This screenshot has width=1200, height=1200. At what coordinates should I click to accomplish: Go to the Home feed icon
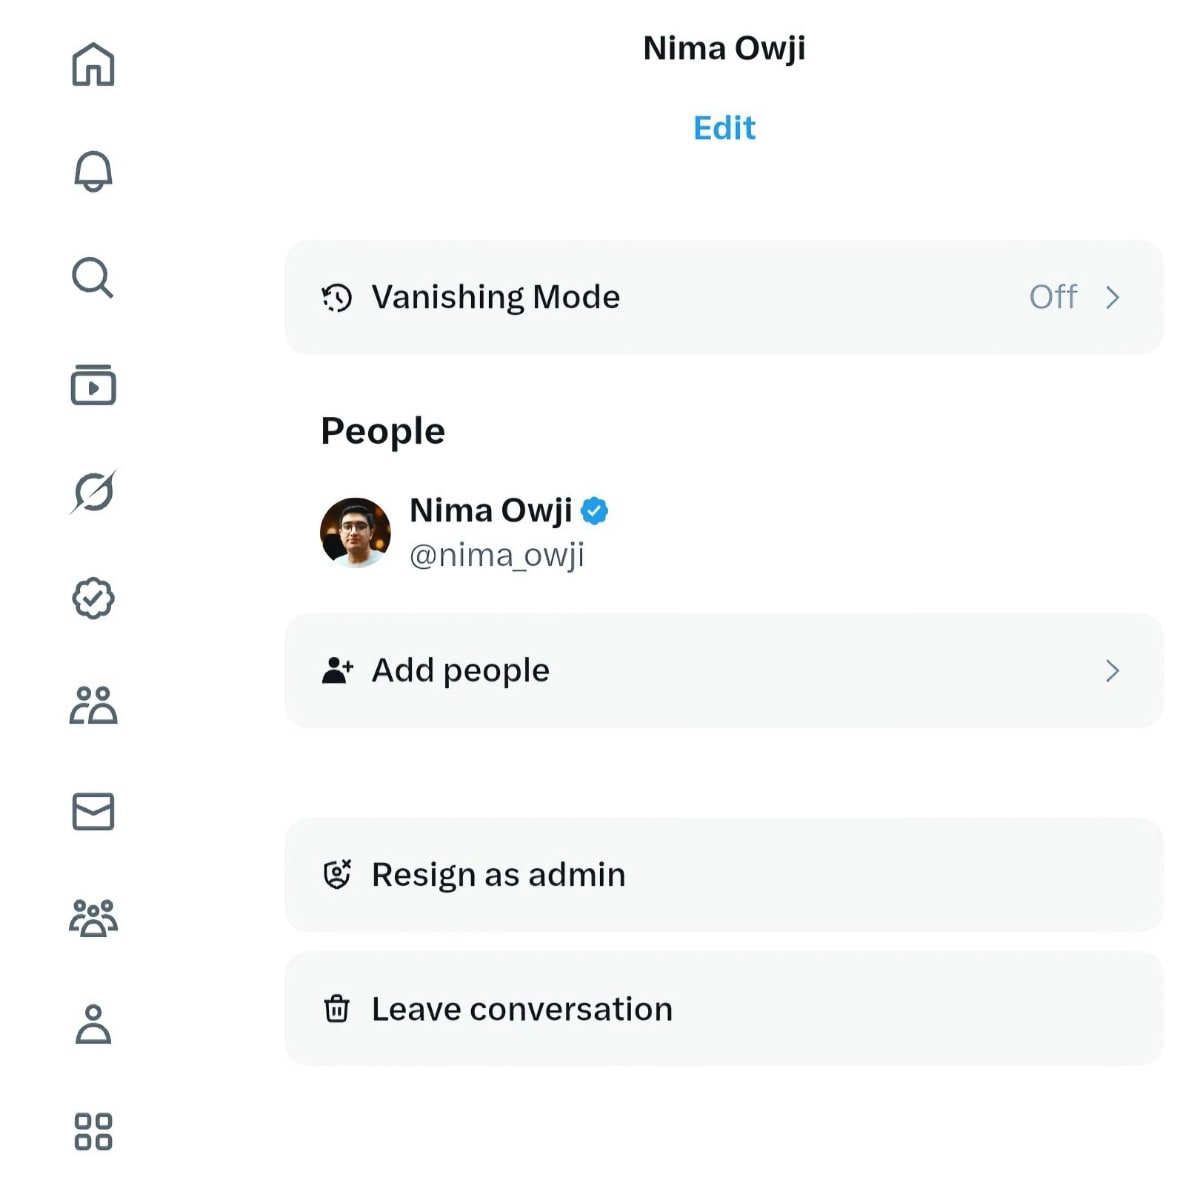[93, 65]
